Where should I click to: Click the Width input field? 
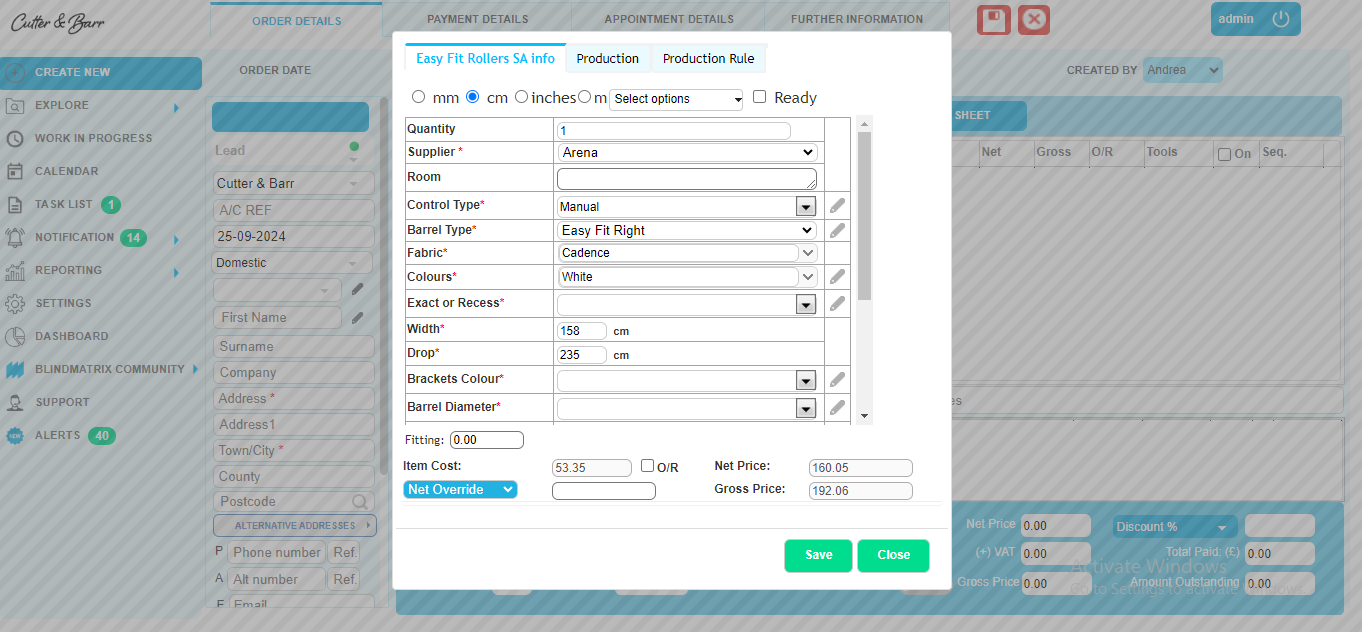tap(582, 331)
